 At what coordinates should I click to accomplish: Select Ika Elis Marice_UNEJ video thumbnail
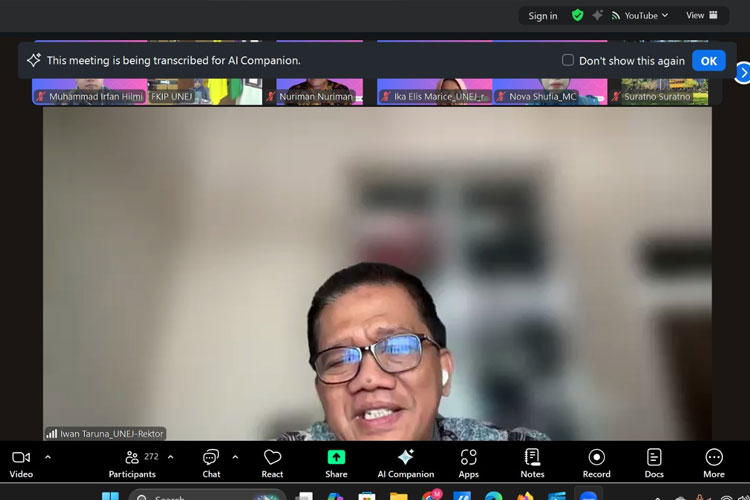pyautogui.click(x=434, y=91)
